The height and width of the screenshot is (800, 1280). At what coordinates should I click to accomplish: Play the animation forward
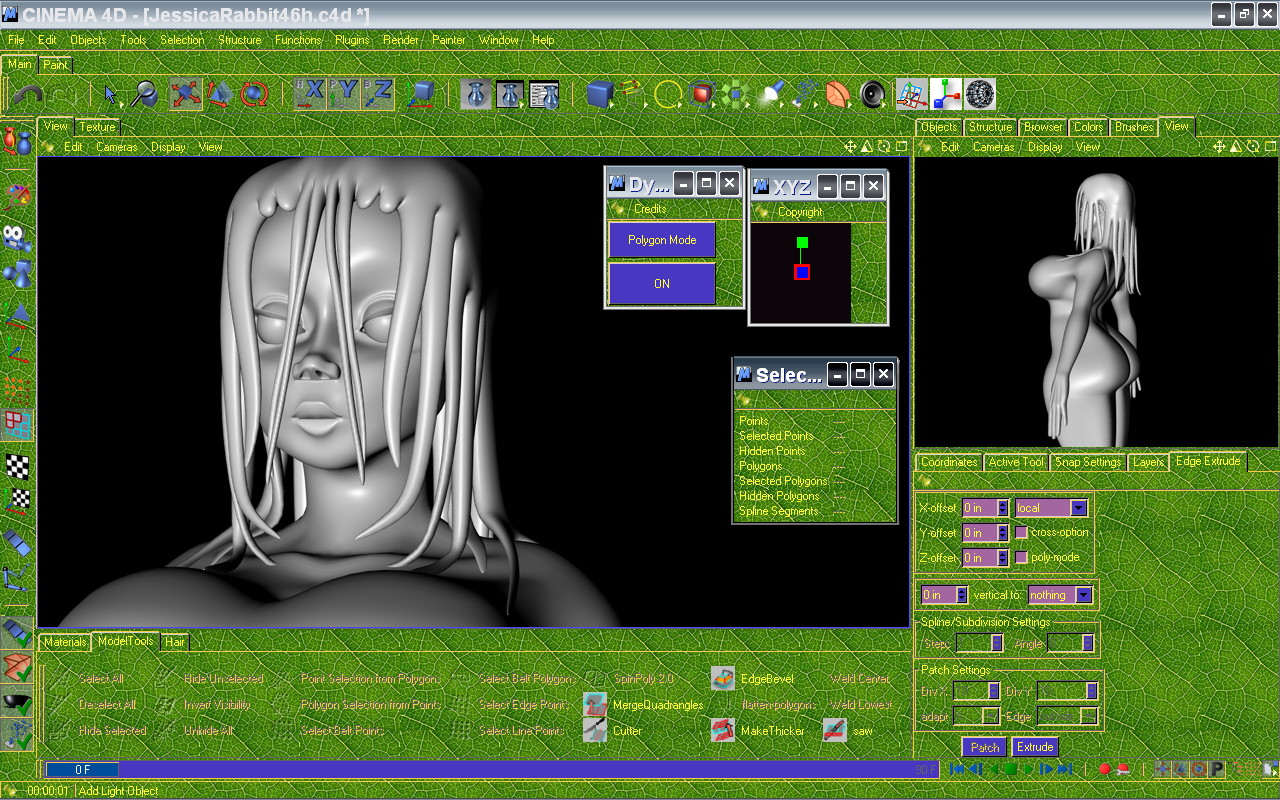1029,769
